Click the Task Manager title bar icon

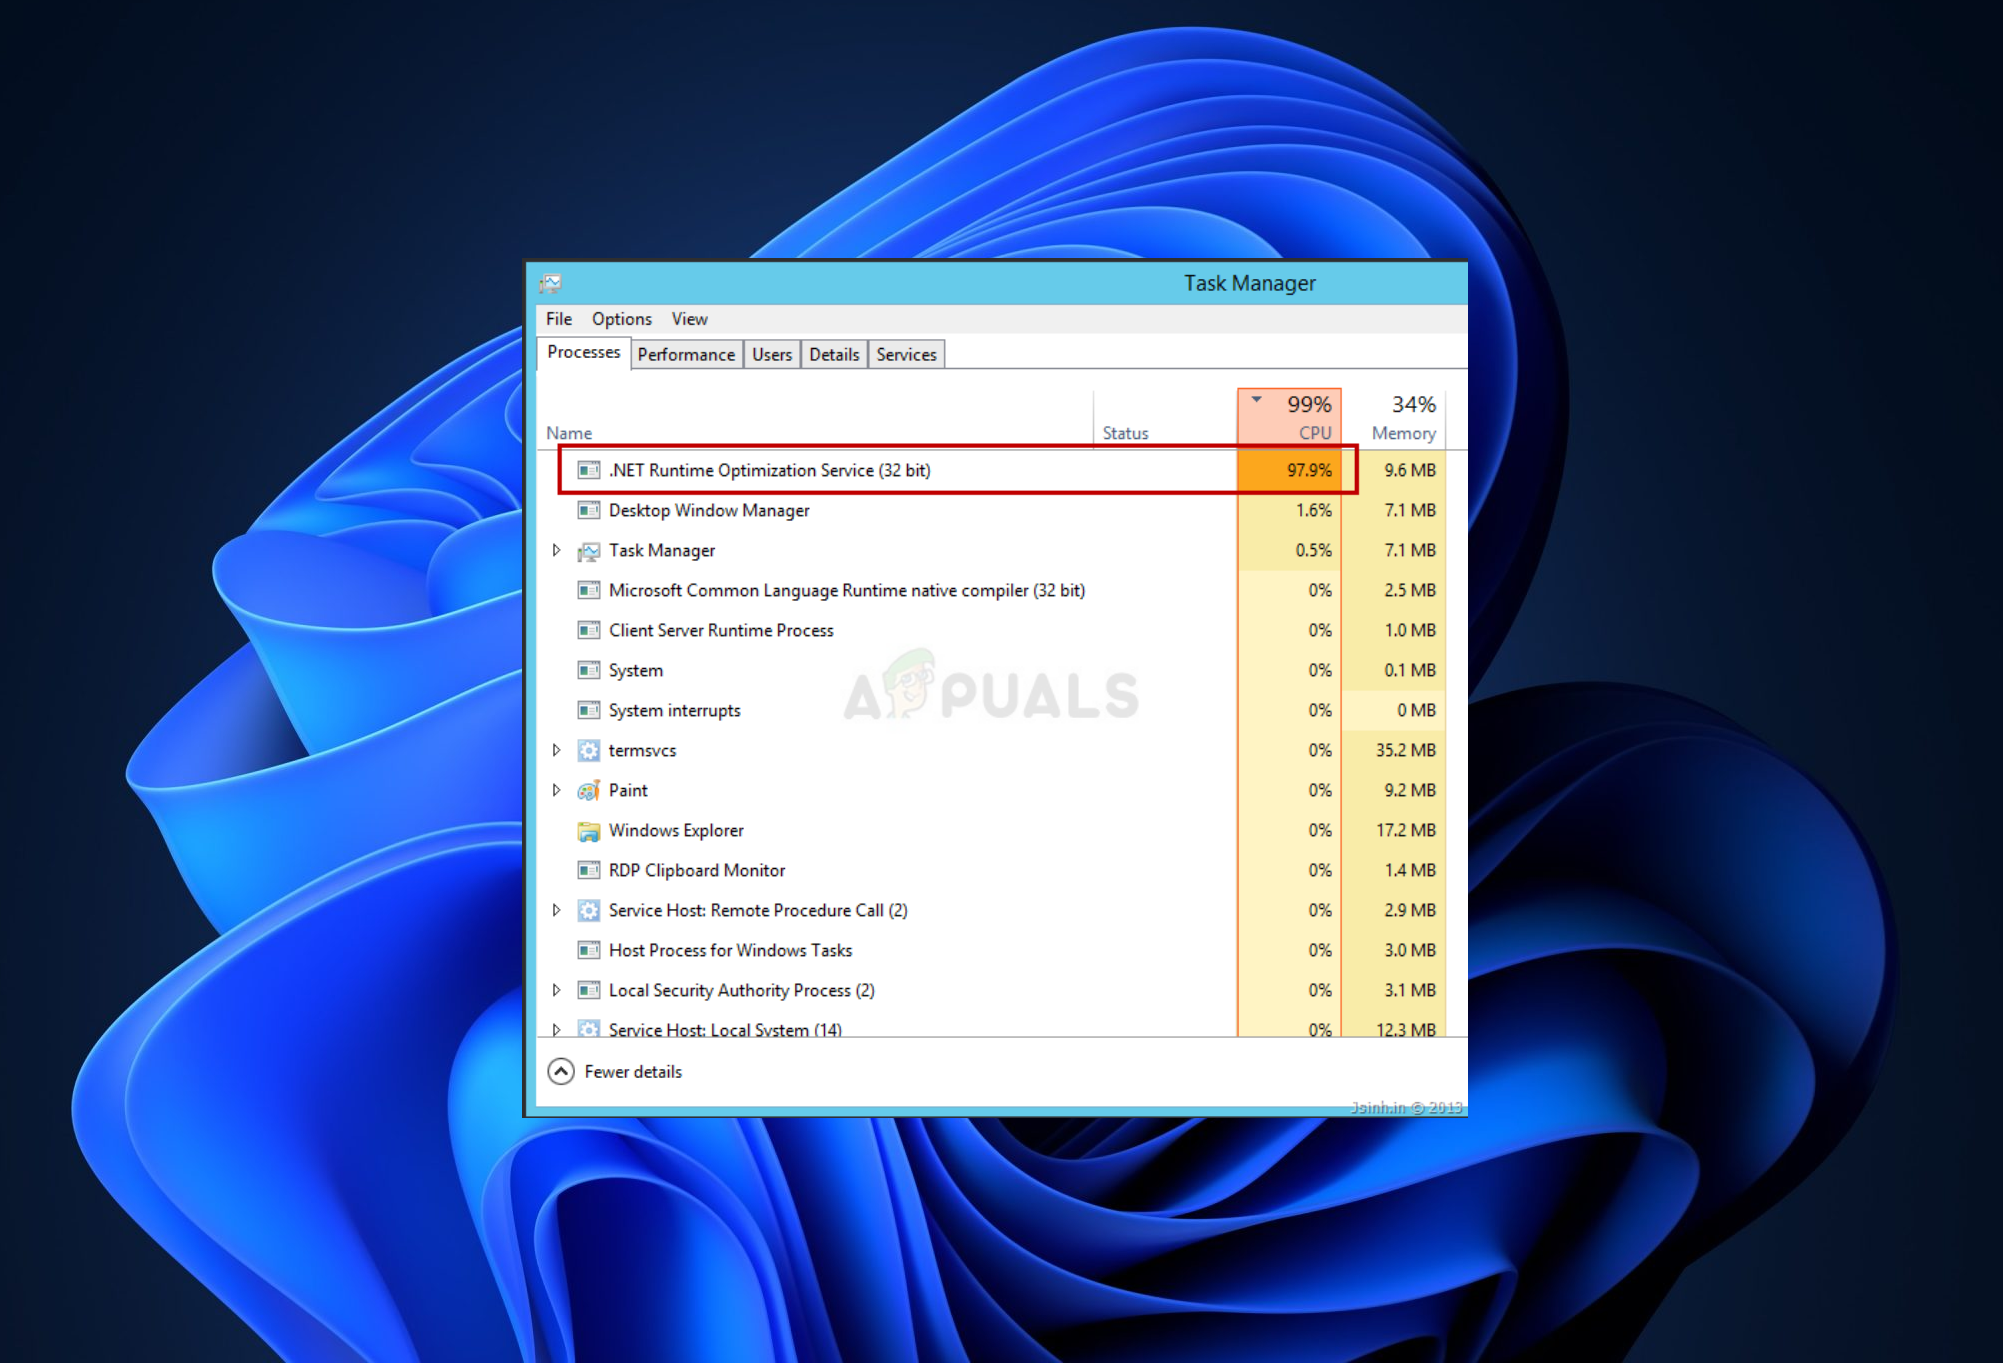click(x=550, y=284)
